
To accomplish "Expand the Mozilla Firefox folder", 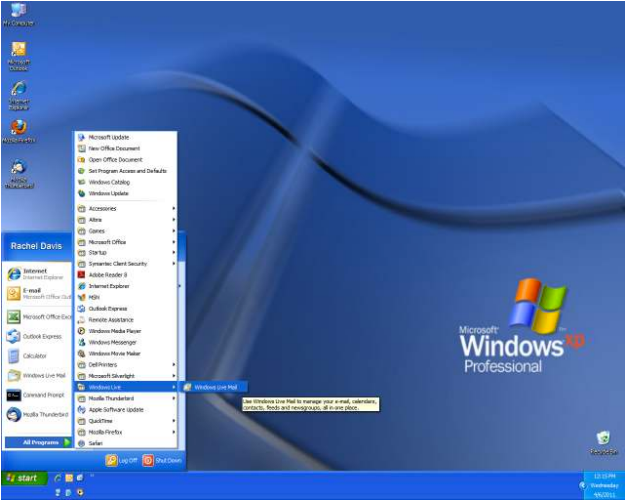I will pos(126,432).
